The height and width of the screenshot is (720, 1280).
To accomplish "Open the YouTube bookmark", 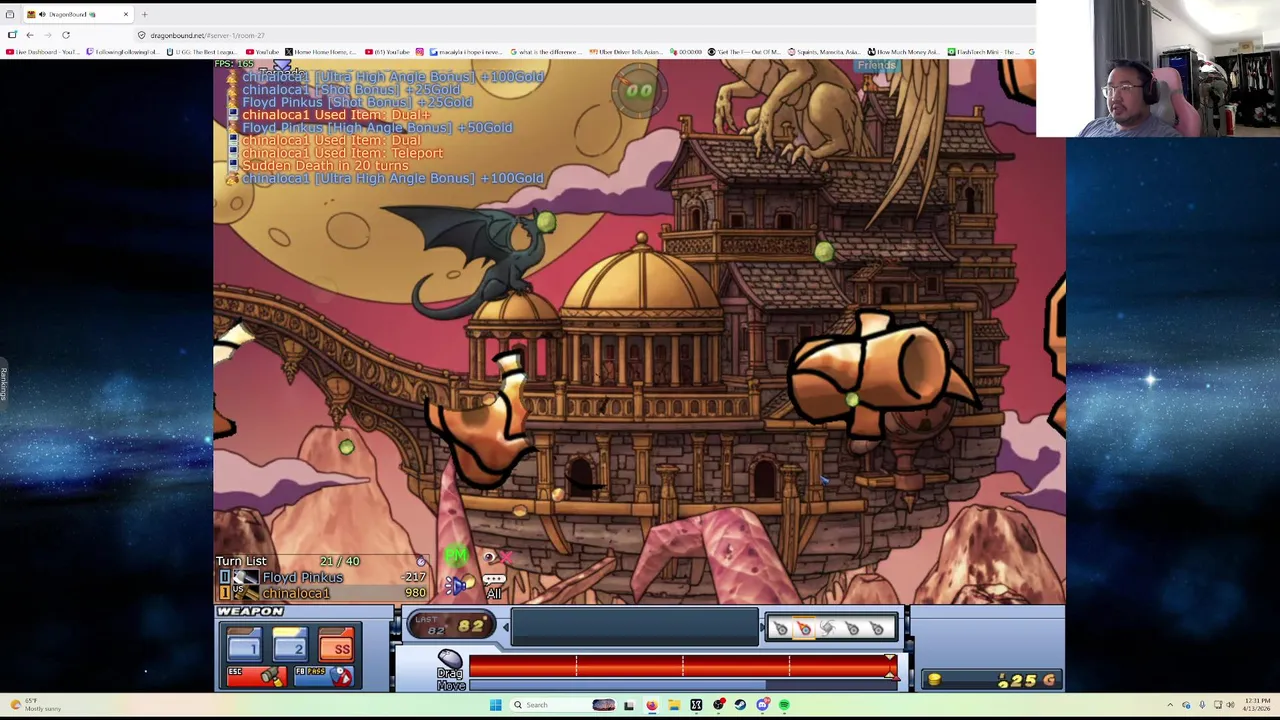I will click(263, 52).
